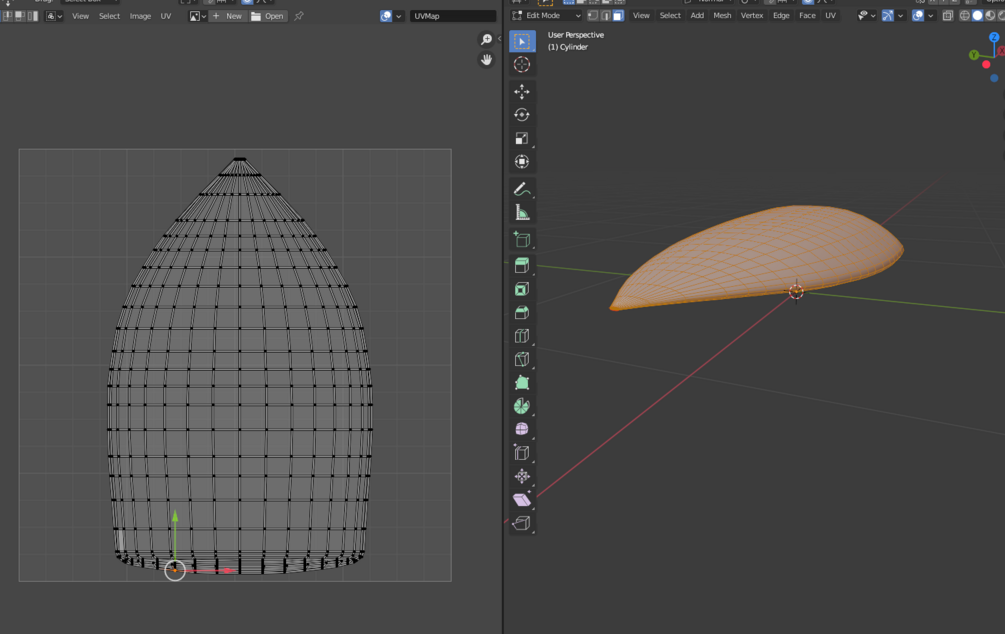Pick the Knife tool
Image resolution: width=1005 pixels, height=634 pixels.
(522, 359)
